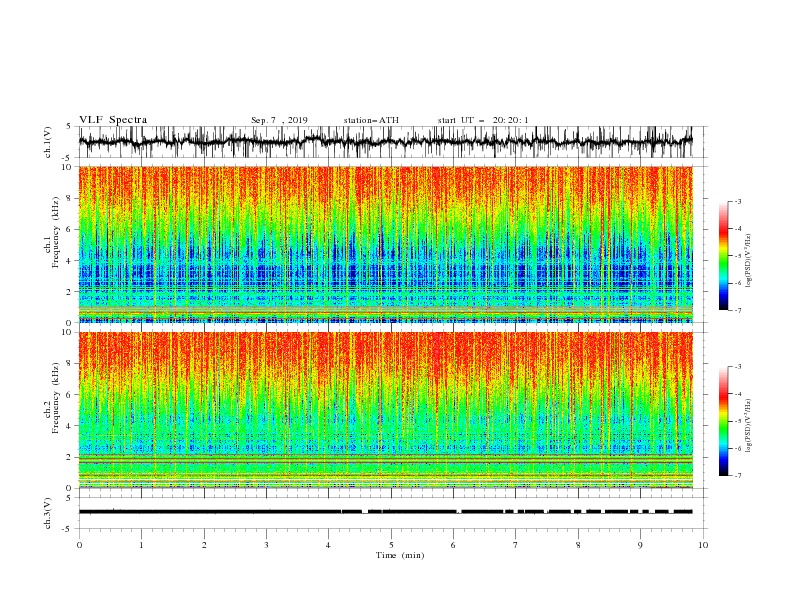
Task: Click the ch.1 spectrogram color bar
Action: point(723,256)
